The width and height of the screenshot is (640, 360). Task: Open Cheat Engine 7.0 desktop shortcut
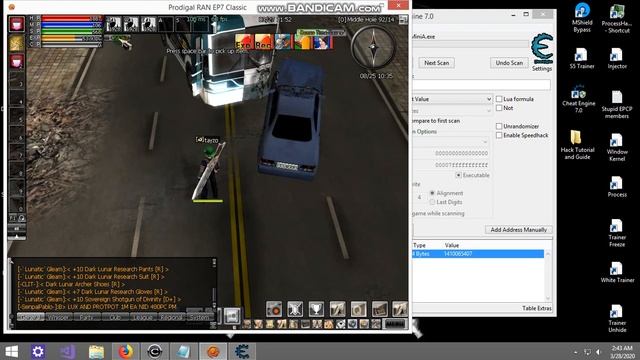coord(578,99)
